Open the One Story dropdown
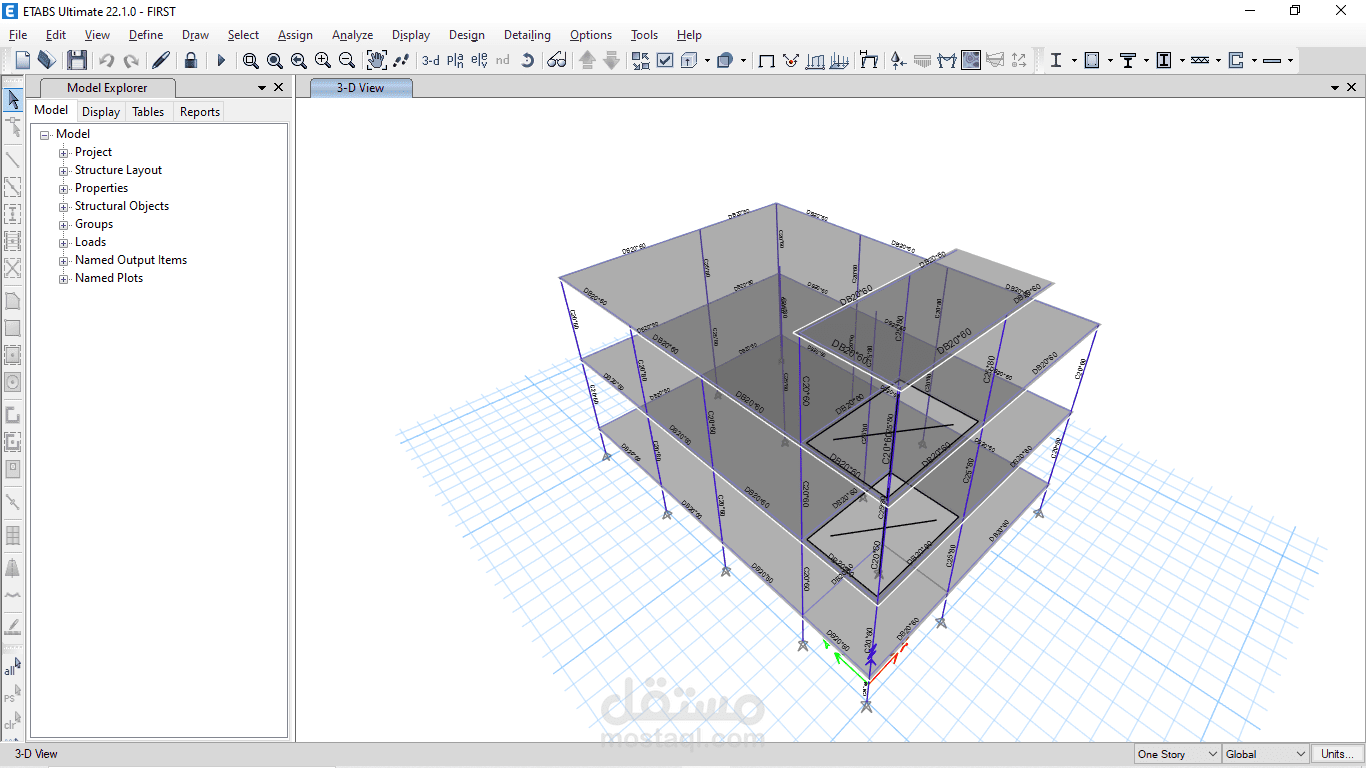The height and width of the screenshot is (768, 1366). tap(1213, 754)
